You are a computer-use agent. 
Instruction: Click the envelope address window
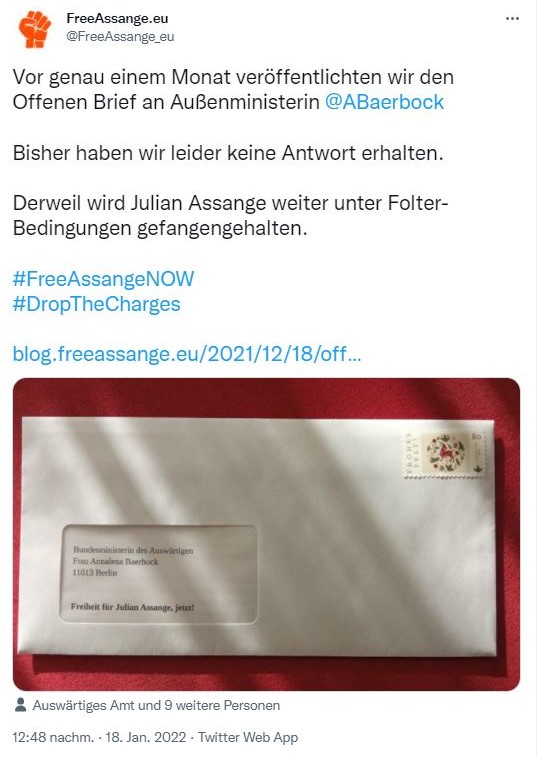click(x=158, y=574)
